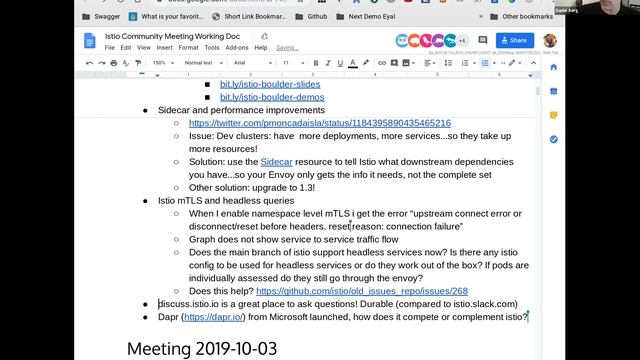The height and width of the screenshot is (360, 640).
Task: Expand bulleted list style options
Action: [x=494, y=63]
